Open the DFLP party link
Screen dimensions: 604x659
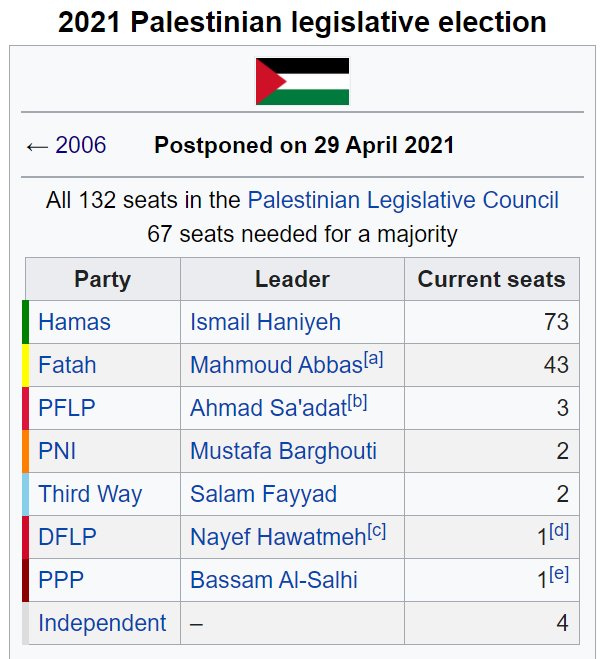pos(67,537)
